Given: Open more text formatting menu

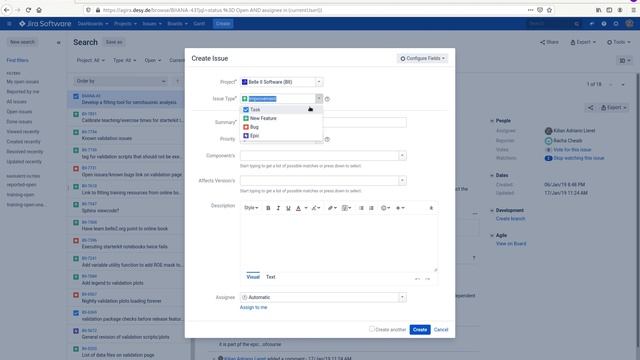Looking at the screenshot, I should point(316,208).
